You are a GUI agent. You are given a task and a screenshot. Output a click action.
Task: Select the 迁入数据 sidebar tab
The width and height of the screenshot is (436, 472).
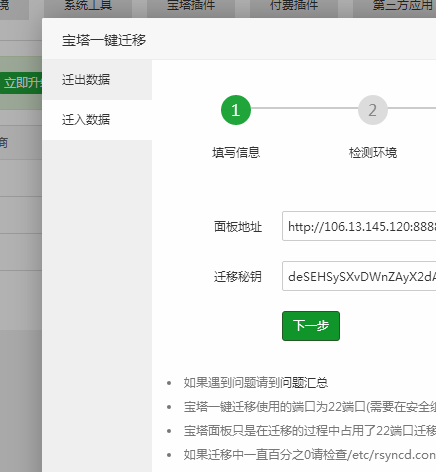point(97,120)
